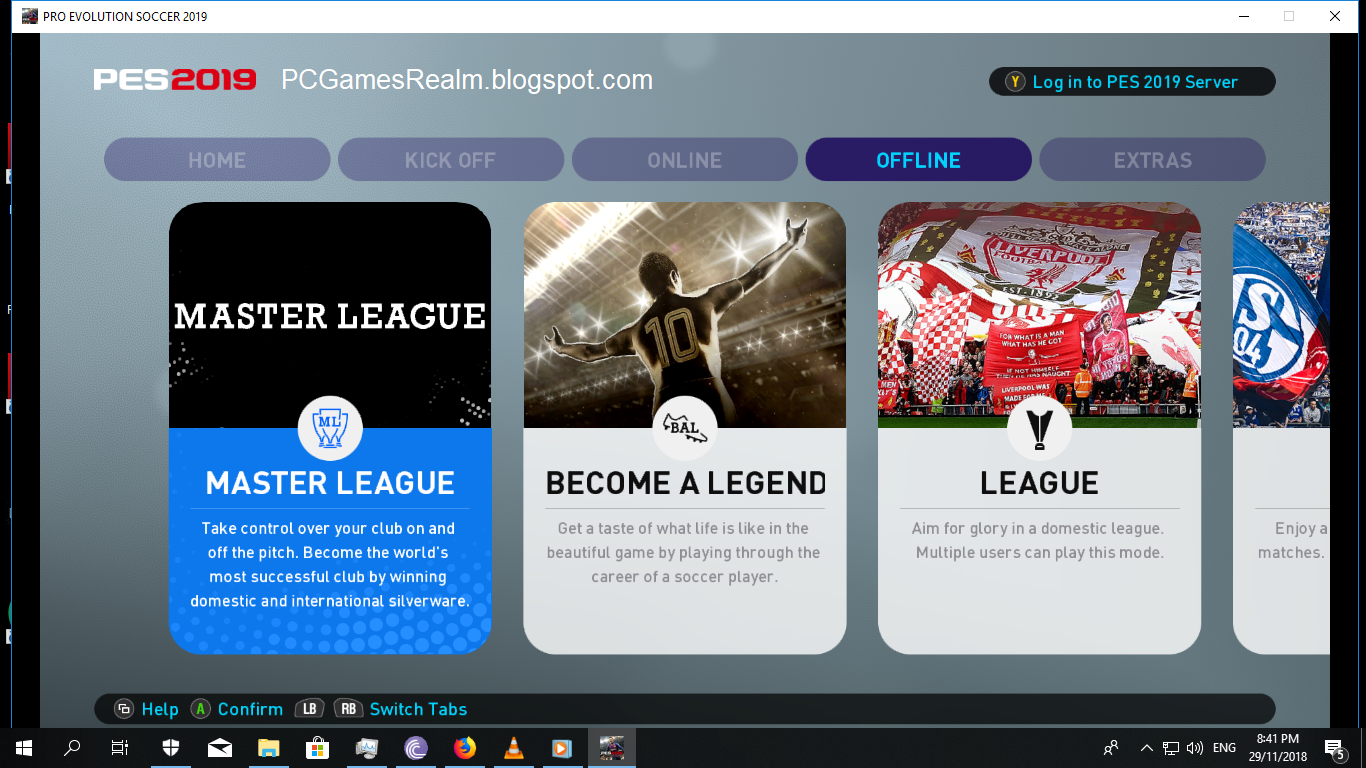1366x768 pixels.
Task: Open Task View in the taskbar
Action: coord(120,747)
